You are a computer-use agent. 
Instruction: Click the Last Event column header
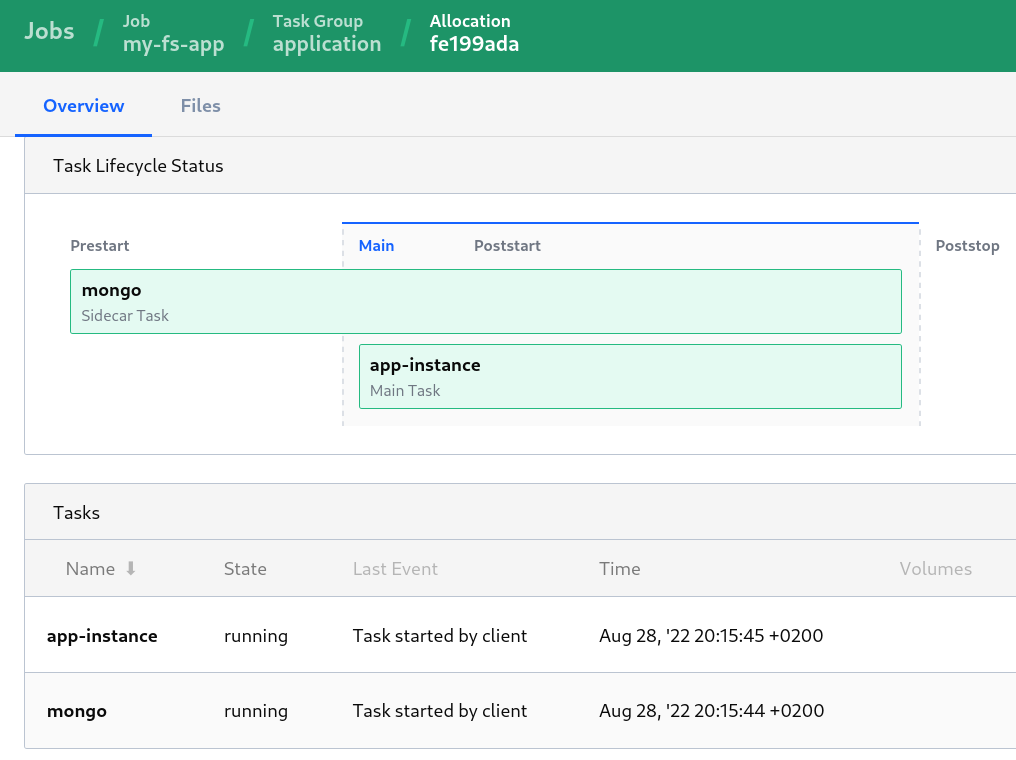point(395,569)
